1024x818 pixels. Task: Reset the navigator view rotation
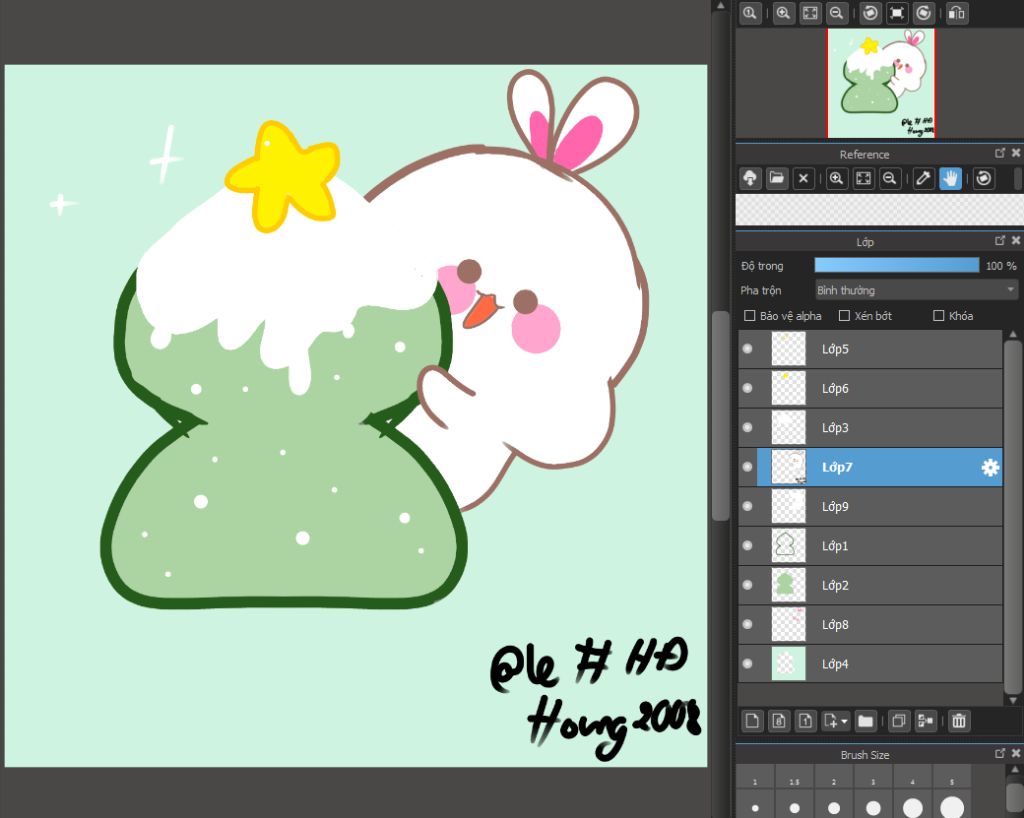click(x=897, y=13)
